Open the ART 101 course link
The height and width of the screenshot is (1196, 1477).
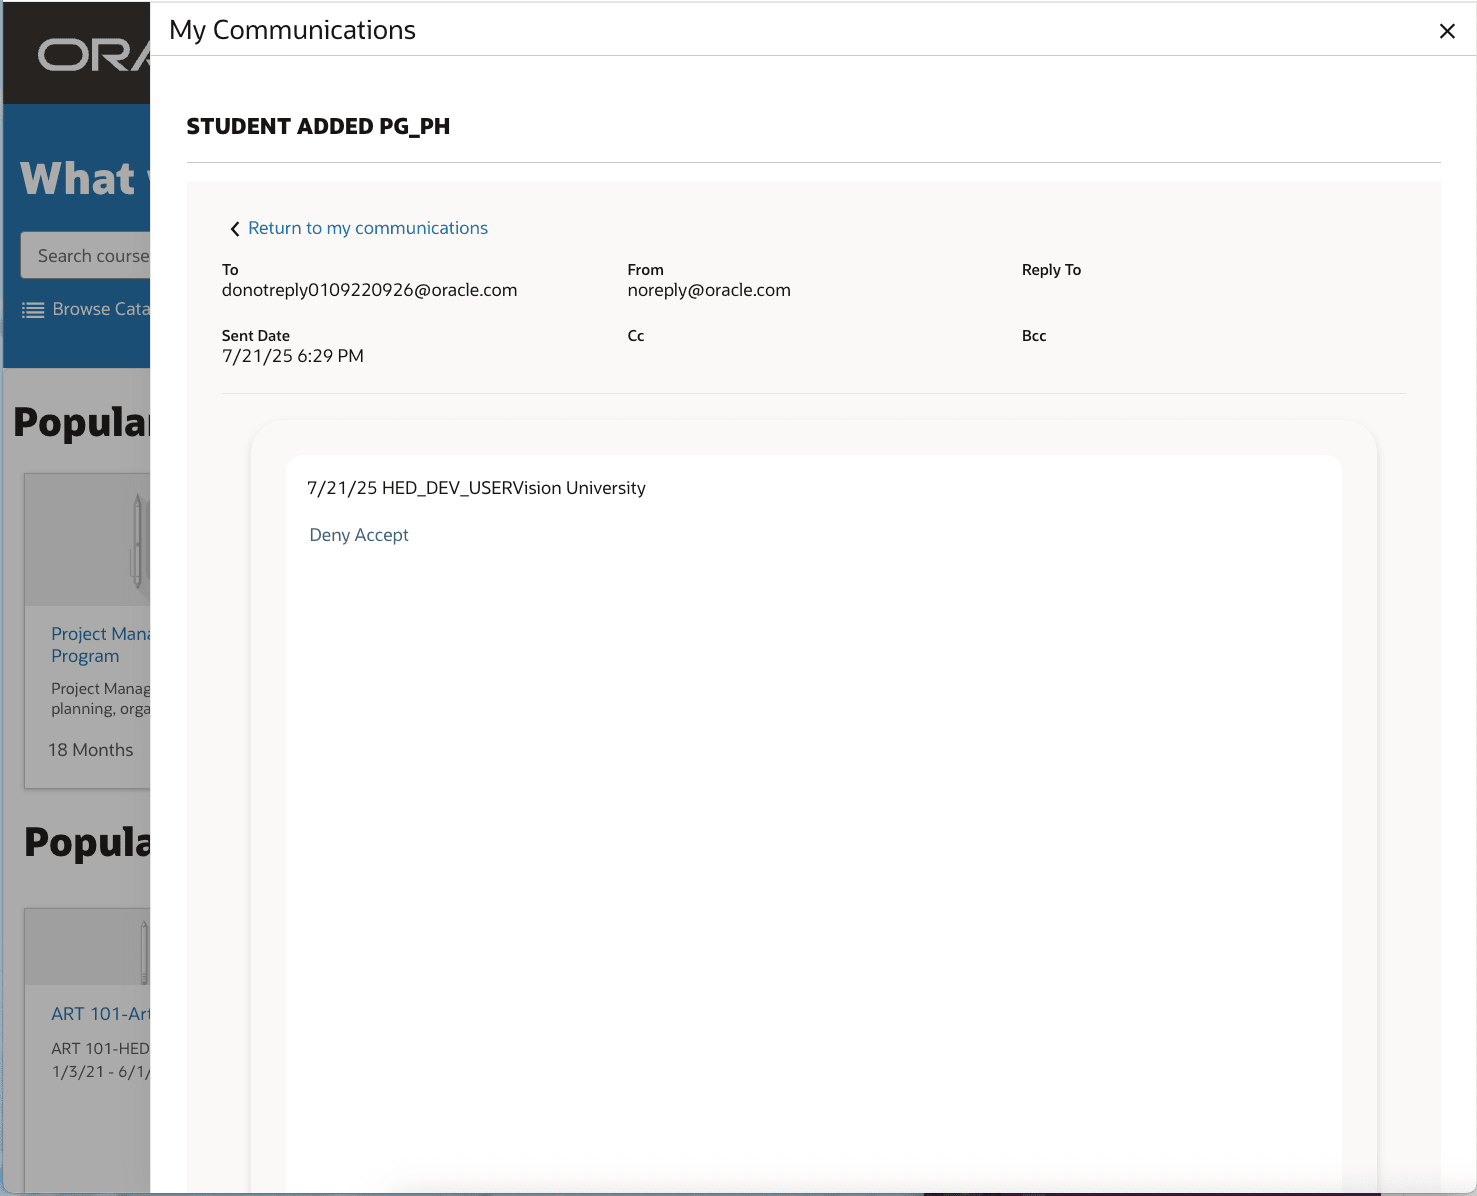click(100, 1014)
